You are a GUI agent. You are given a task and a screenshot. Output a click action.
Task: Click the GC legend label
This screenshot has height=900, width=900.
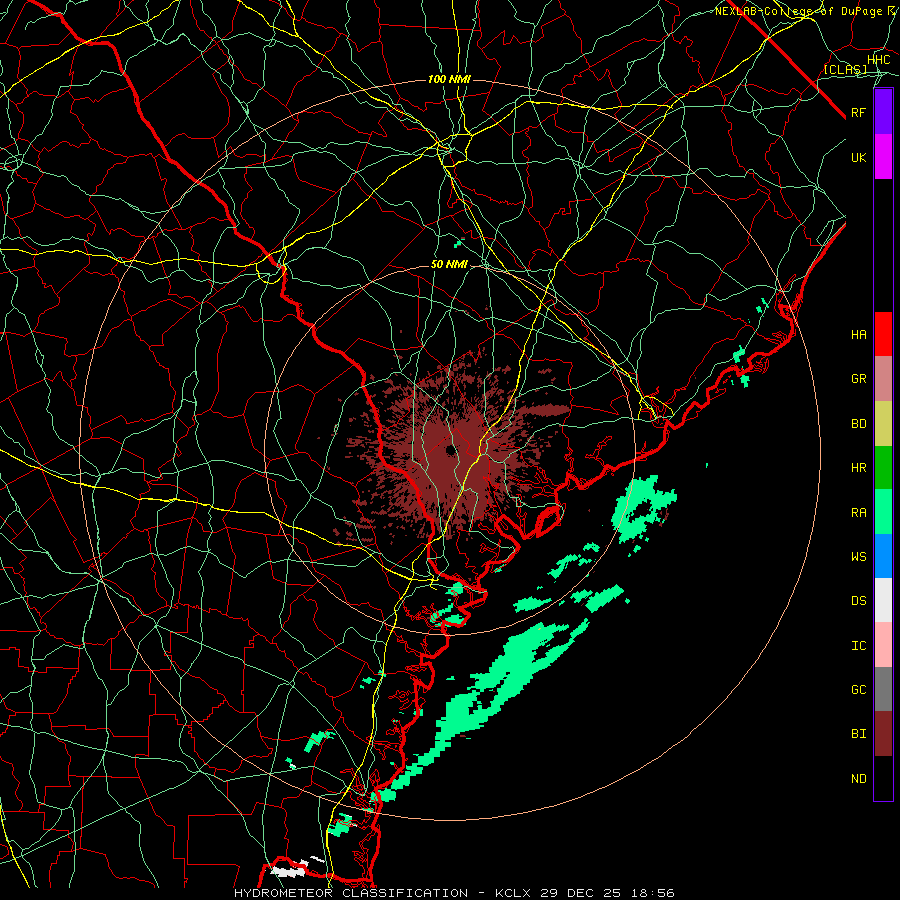[859, 689]
